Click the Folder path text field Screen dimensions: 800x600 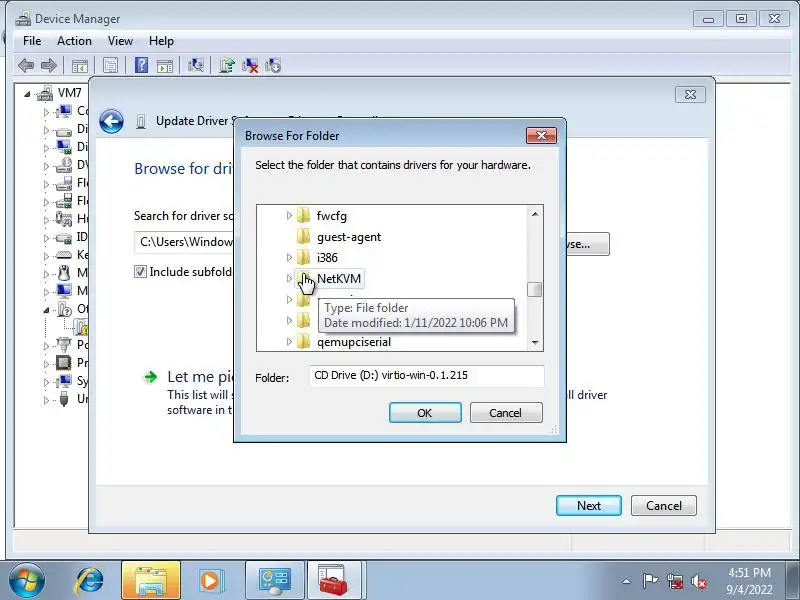427,376
